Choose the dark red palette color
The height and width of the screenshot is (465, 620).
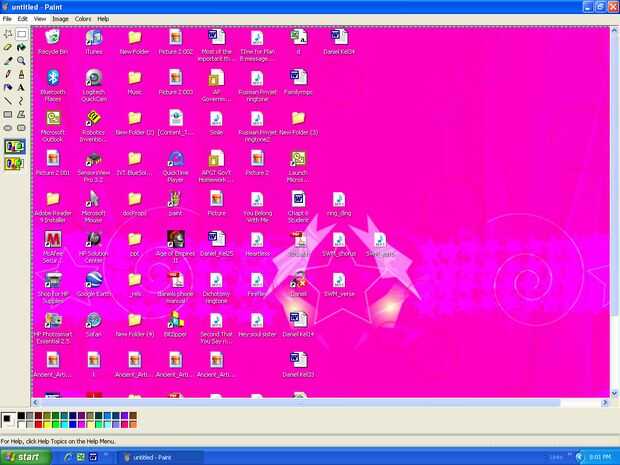(38, 416)
